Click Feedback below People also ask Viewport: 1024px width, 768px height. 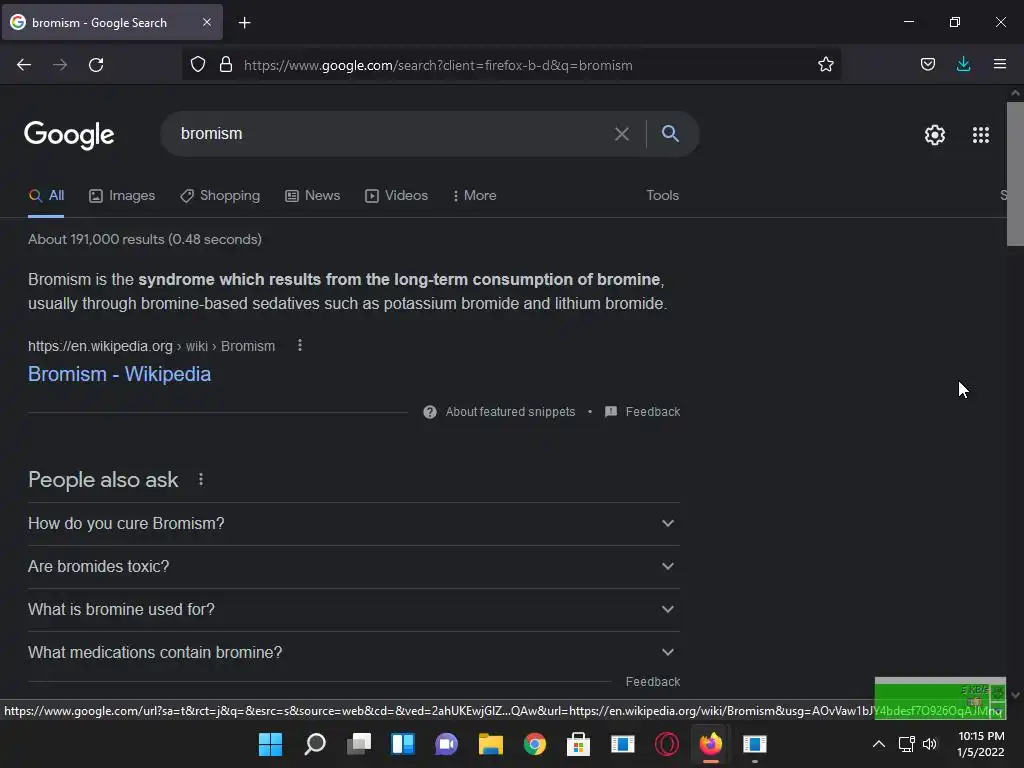click(652, 682)
